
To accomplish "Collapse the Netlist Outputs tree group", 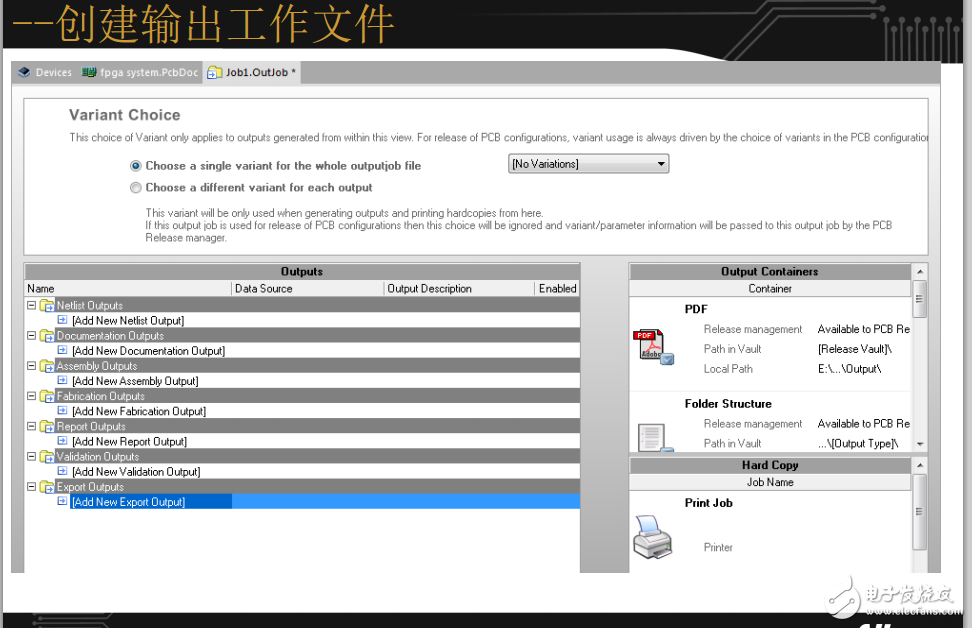I will (x=31, y=305).
